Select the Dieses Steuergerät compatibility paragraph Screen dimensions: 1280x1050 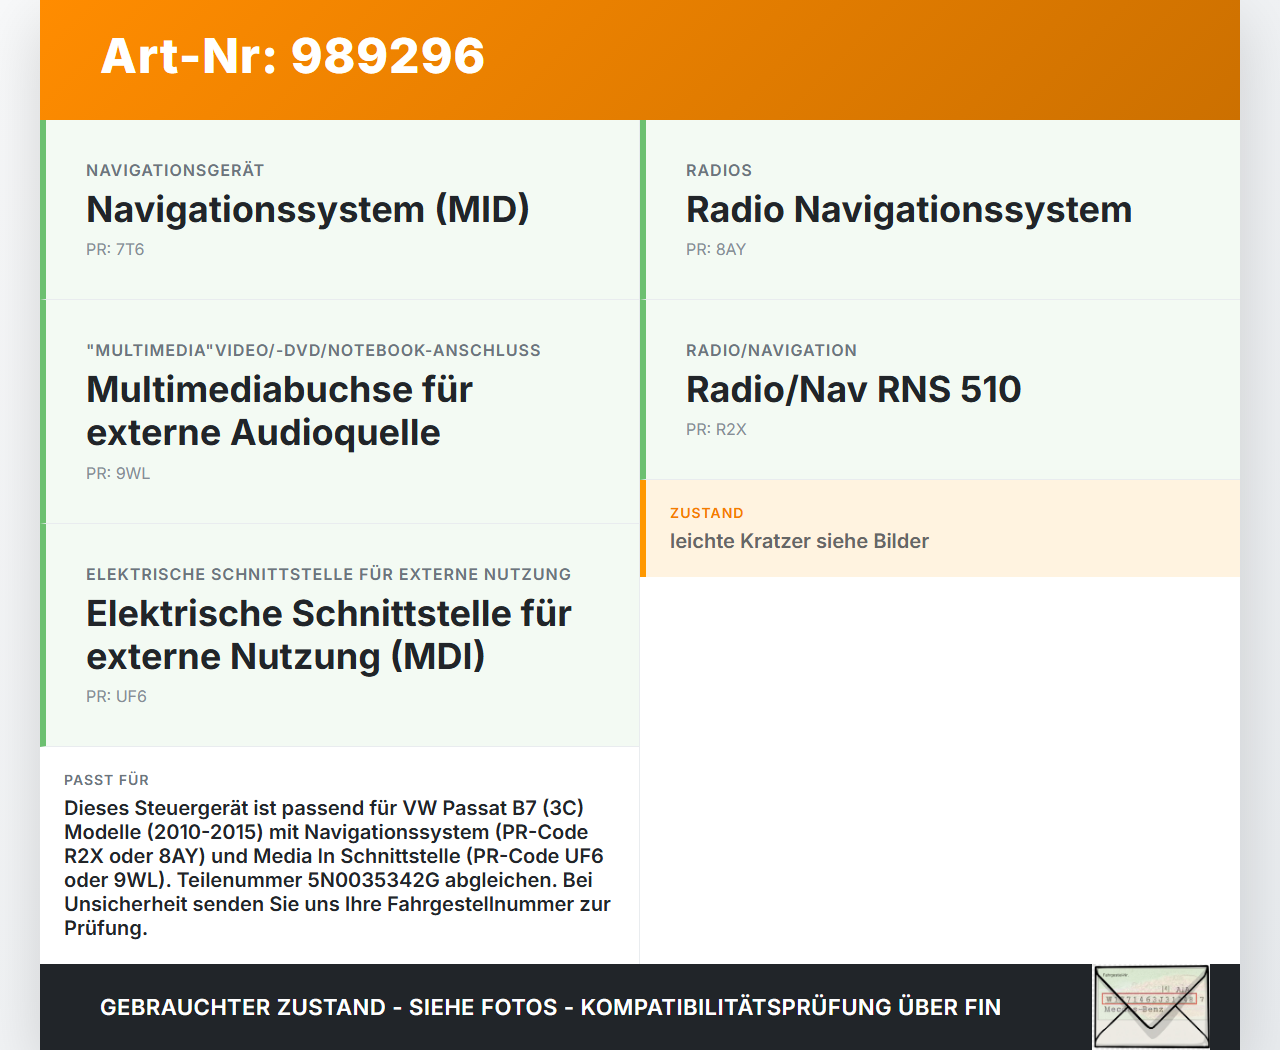[x=338, y=868]
